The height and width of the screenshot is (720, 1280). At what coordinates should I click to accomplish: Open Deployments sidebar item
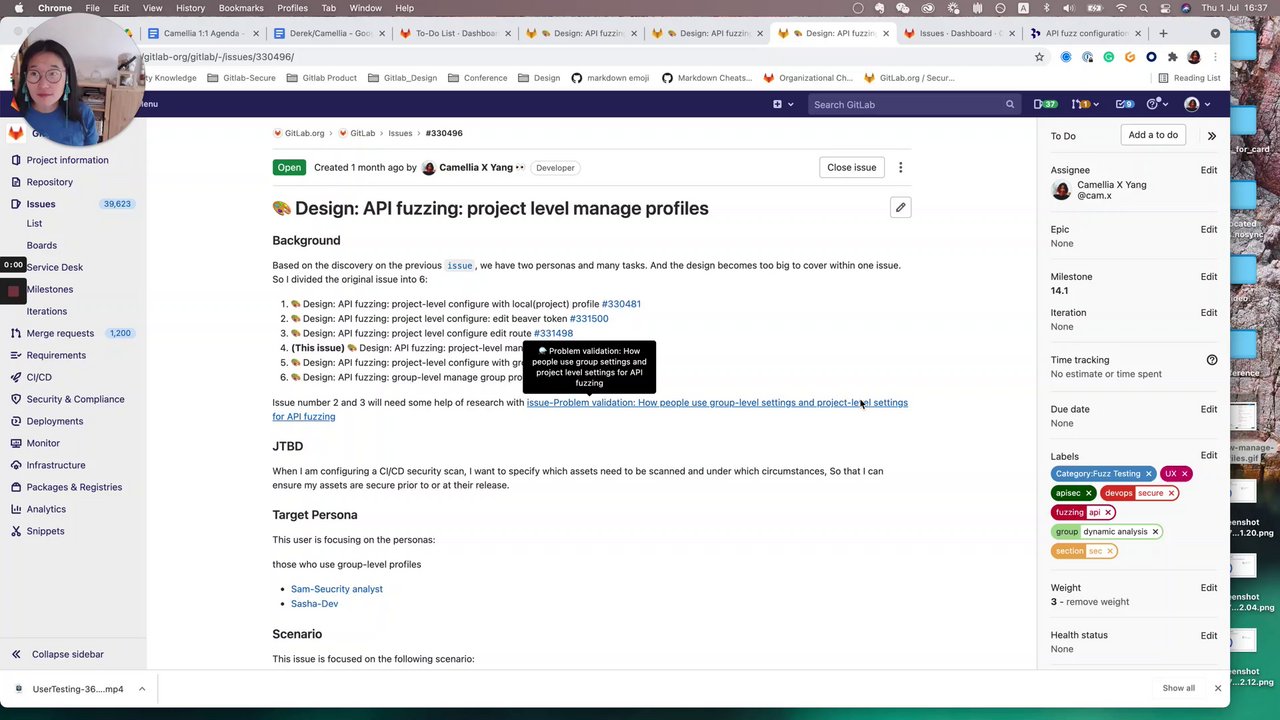[x=54, y=421]
